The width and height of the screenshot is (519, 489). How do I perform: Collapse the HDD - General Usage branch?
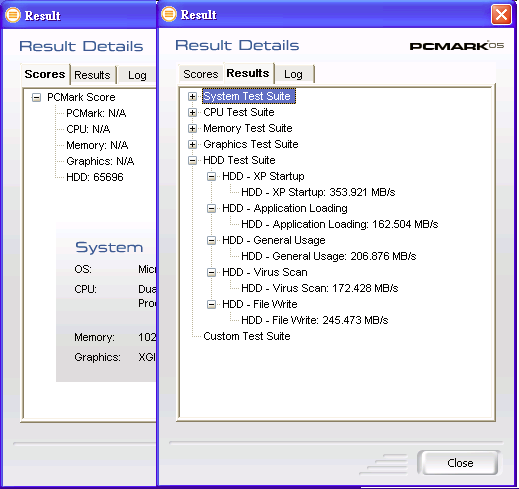pyautogui.click(x=211, y=240)
